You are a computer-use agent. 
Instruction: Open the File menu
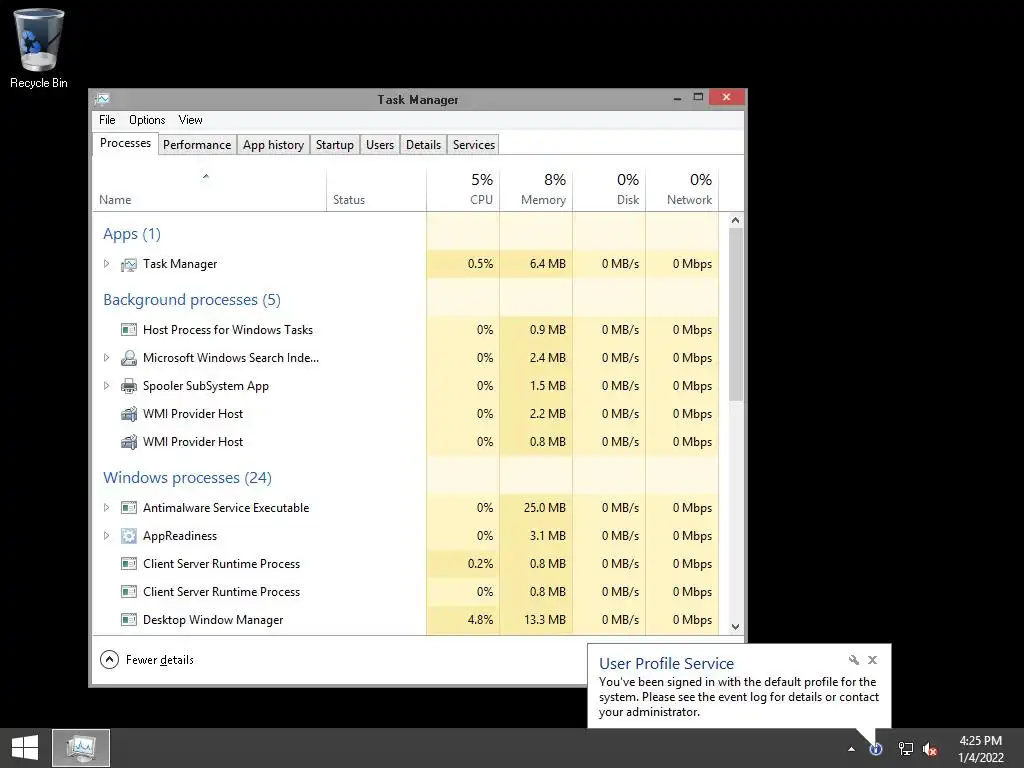tap(107, 120)
